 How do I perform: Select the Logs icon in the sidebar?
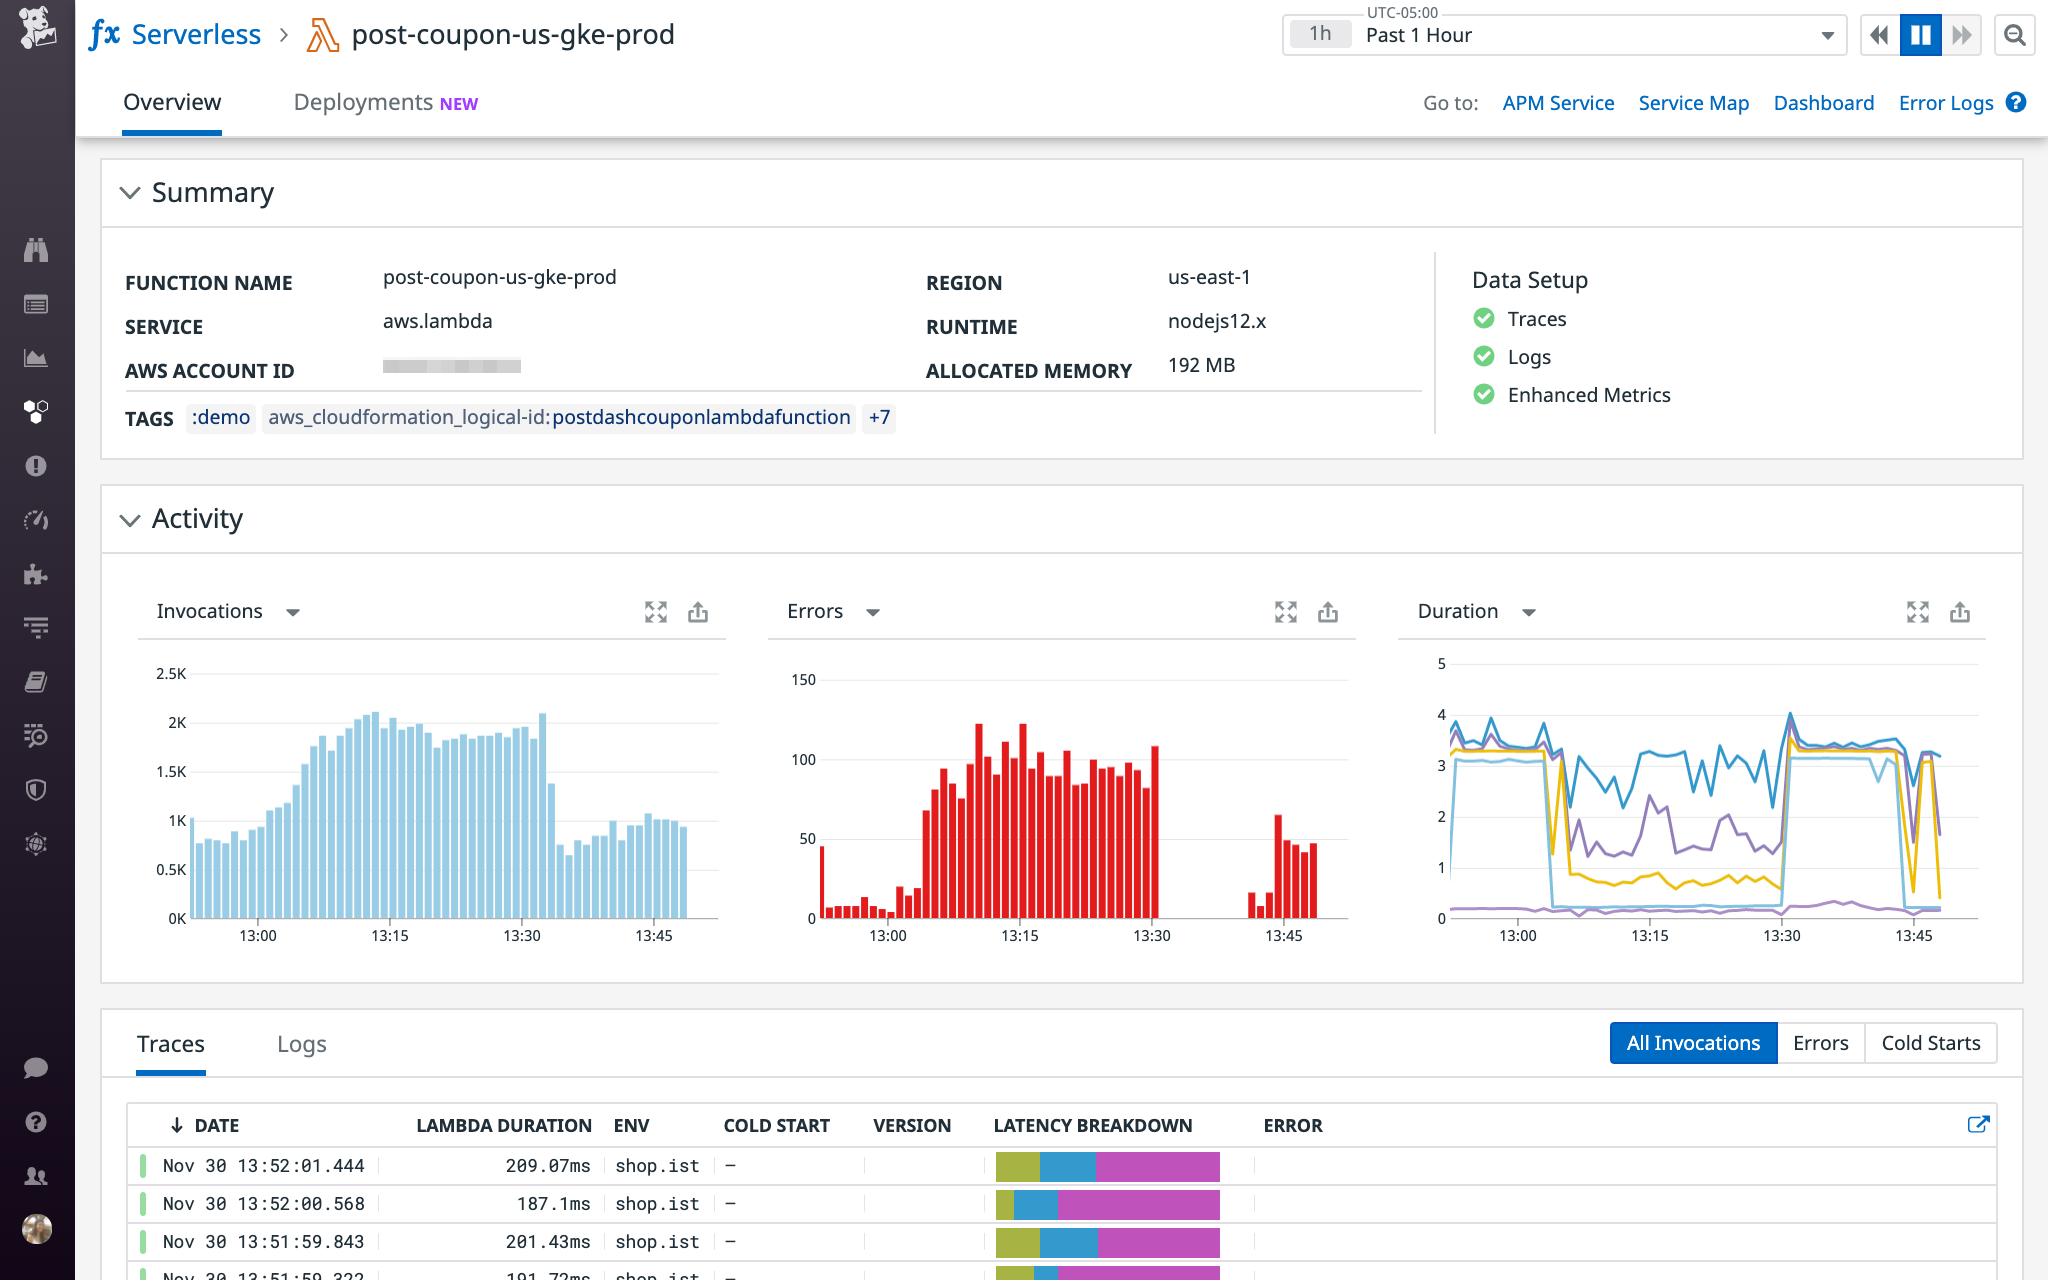pos(37,627)
